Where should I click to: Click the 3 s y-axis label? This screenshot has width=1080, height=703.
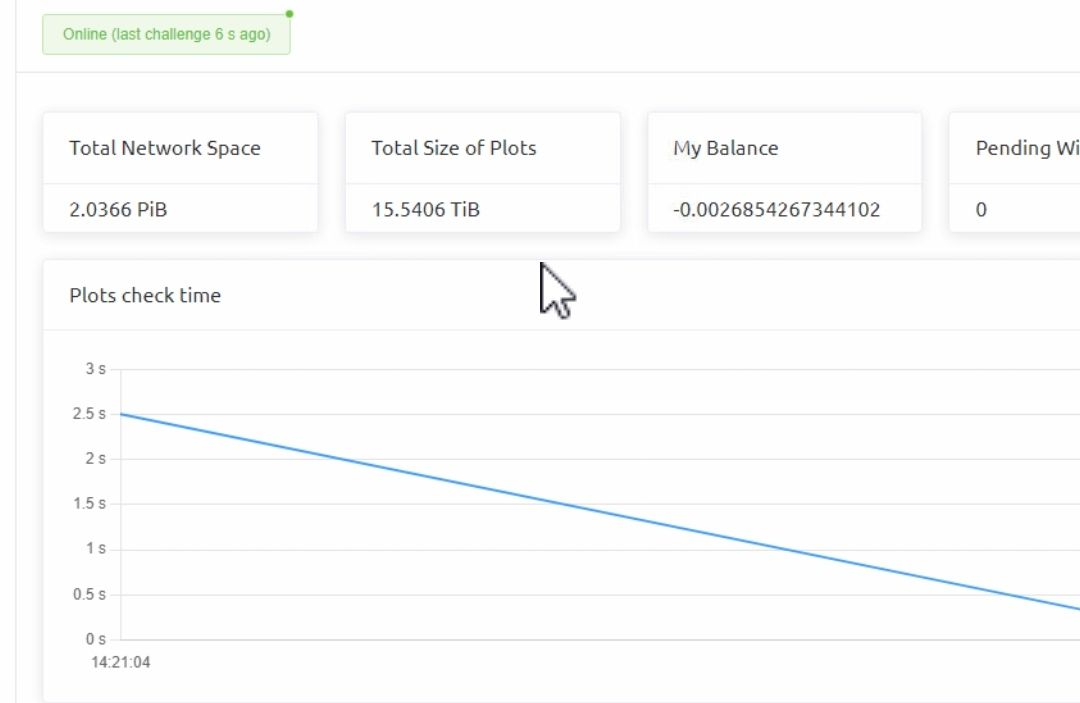coord(95,369)
